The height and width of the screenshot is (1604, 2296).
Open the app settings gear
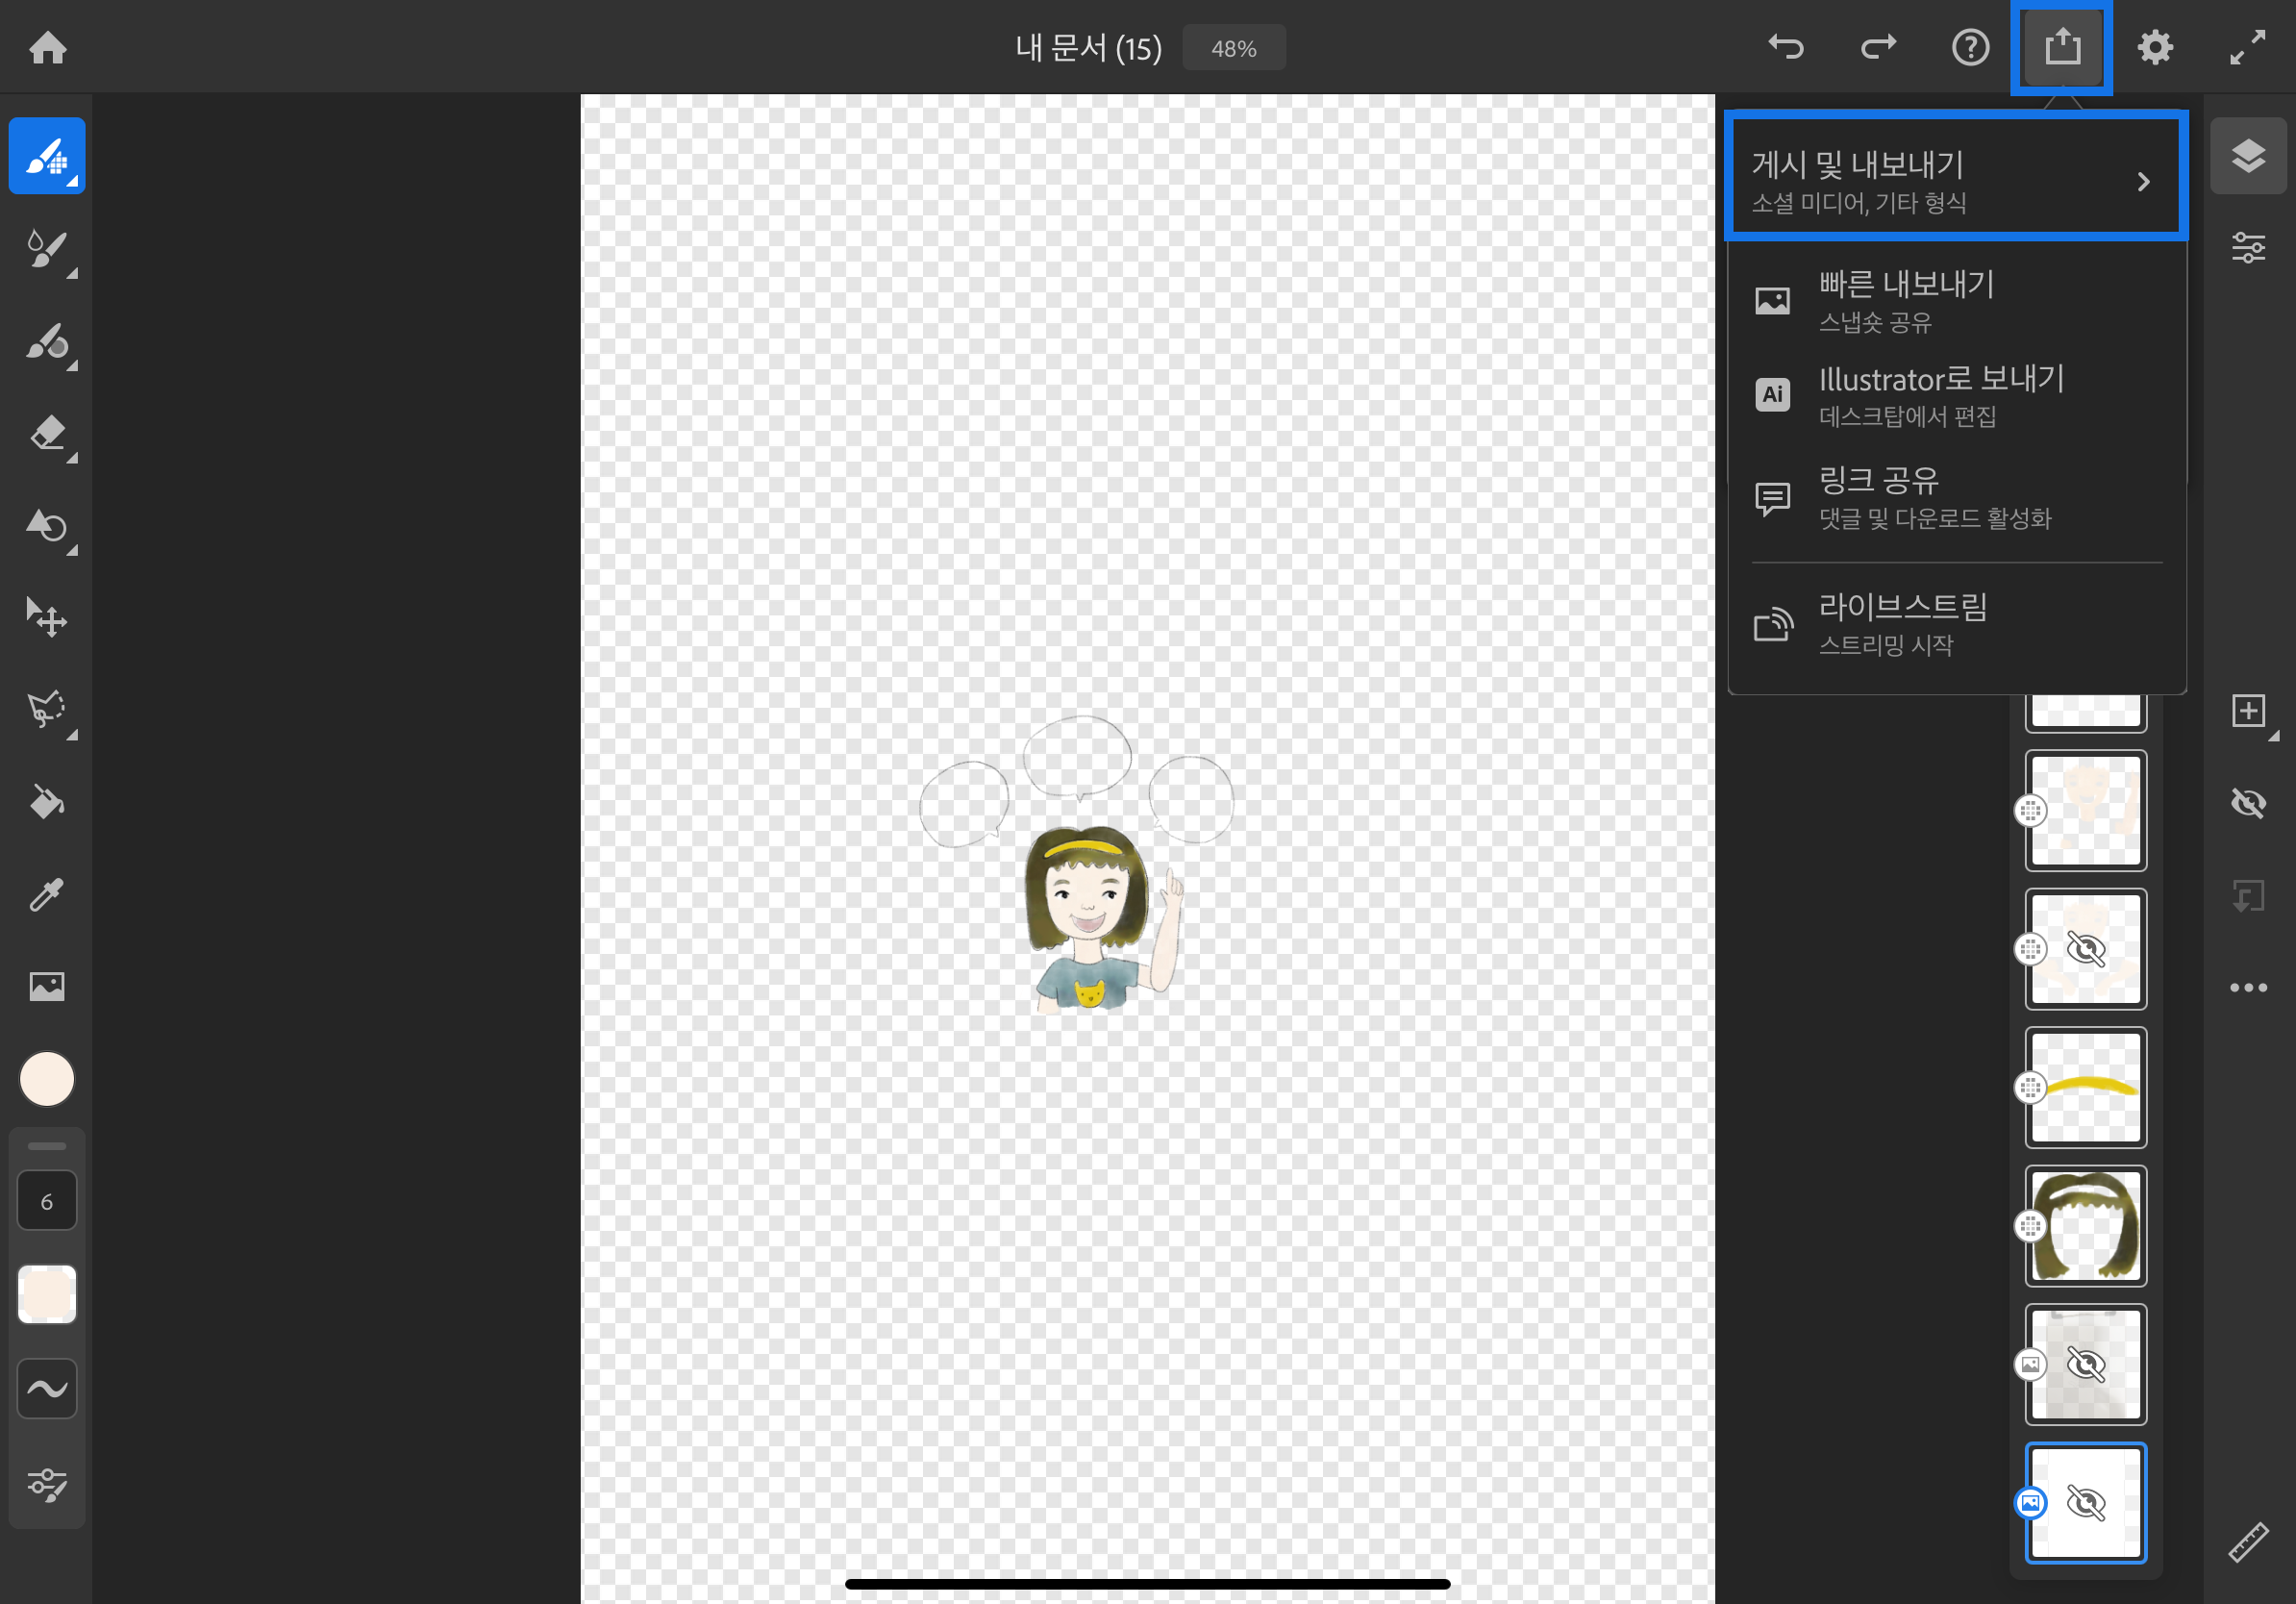click(2155, 47)
